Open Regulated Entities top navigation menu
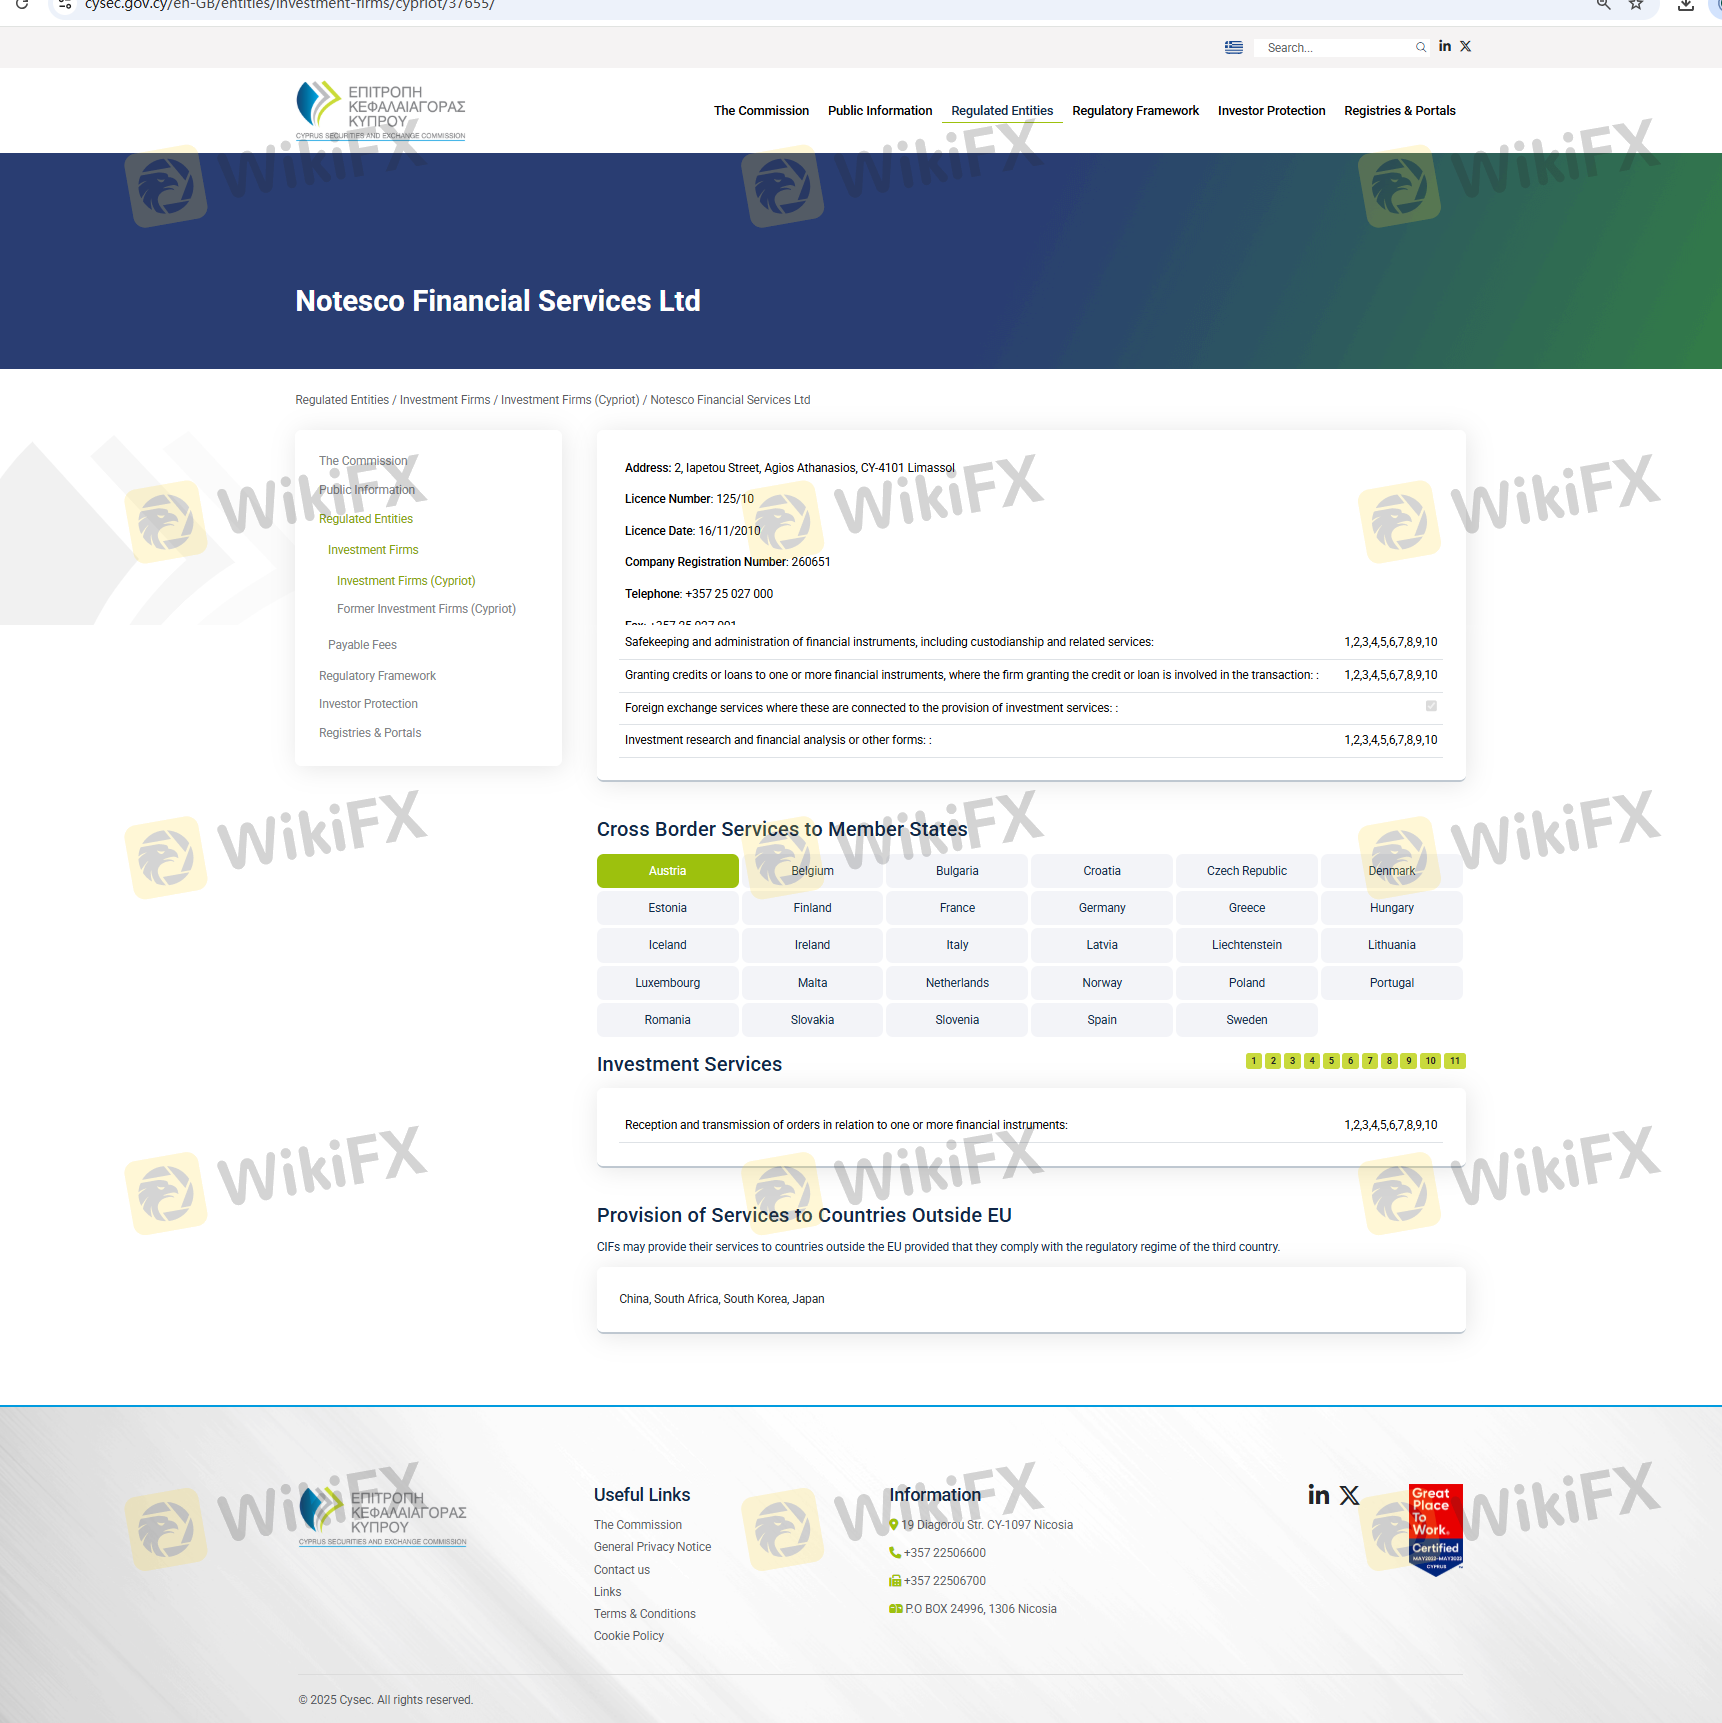Screen dimensions: 1722x1723 coord(1002,111)
